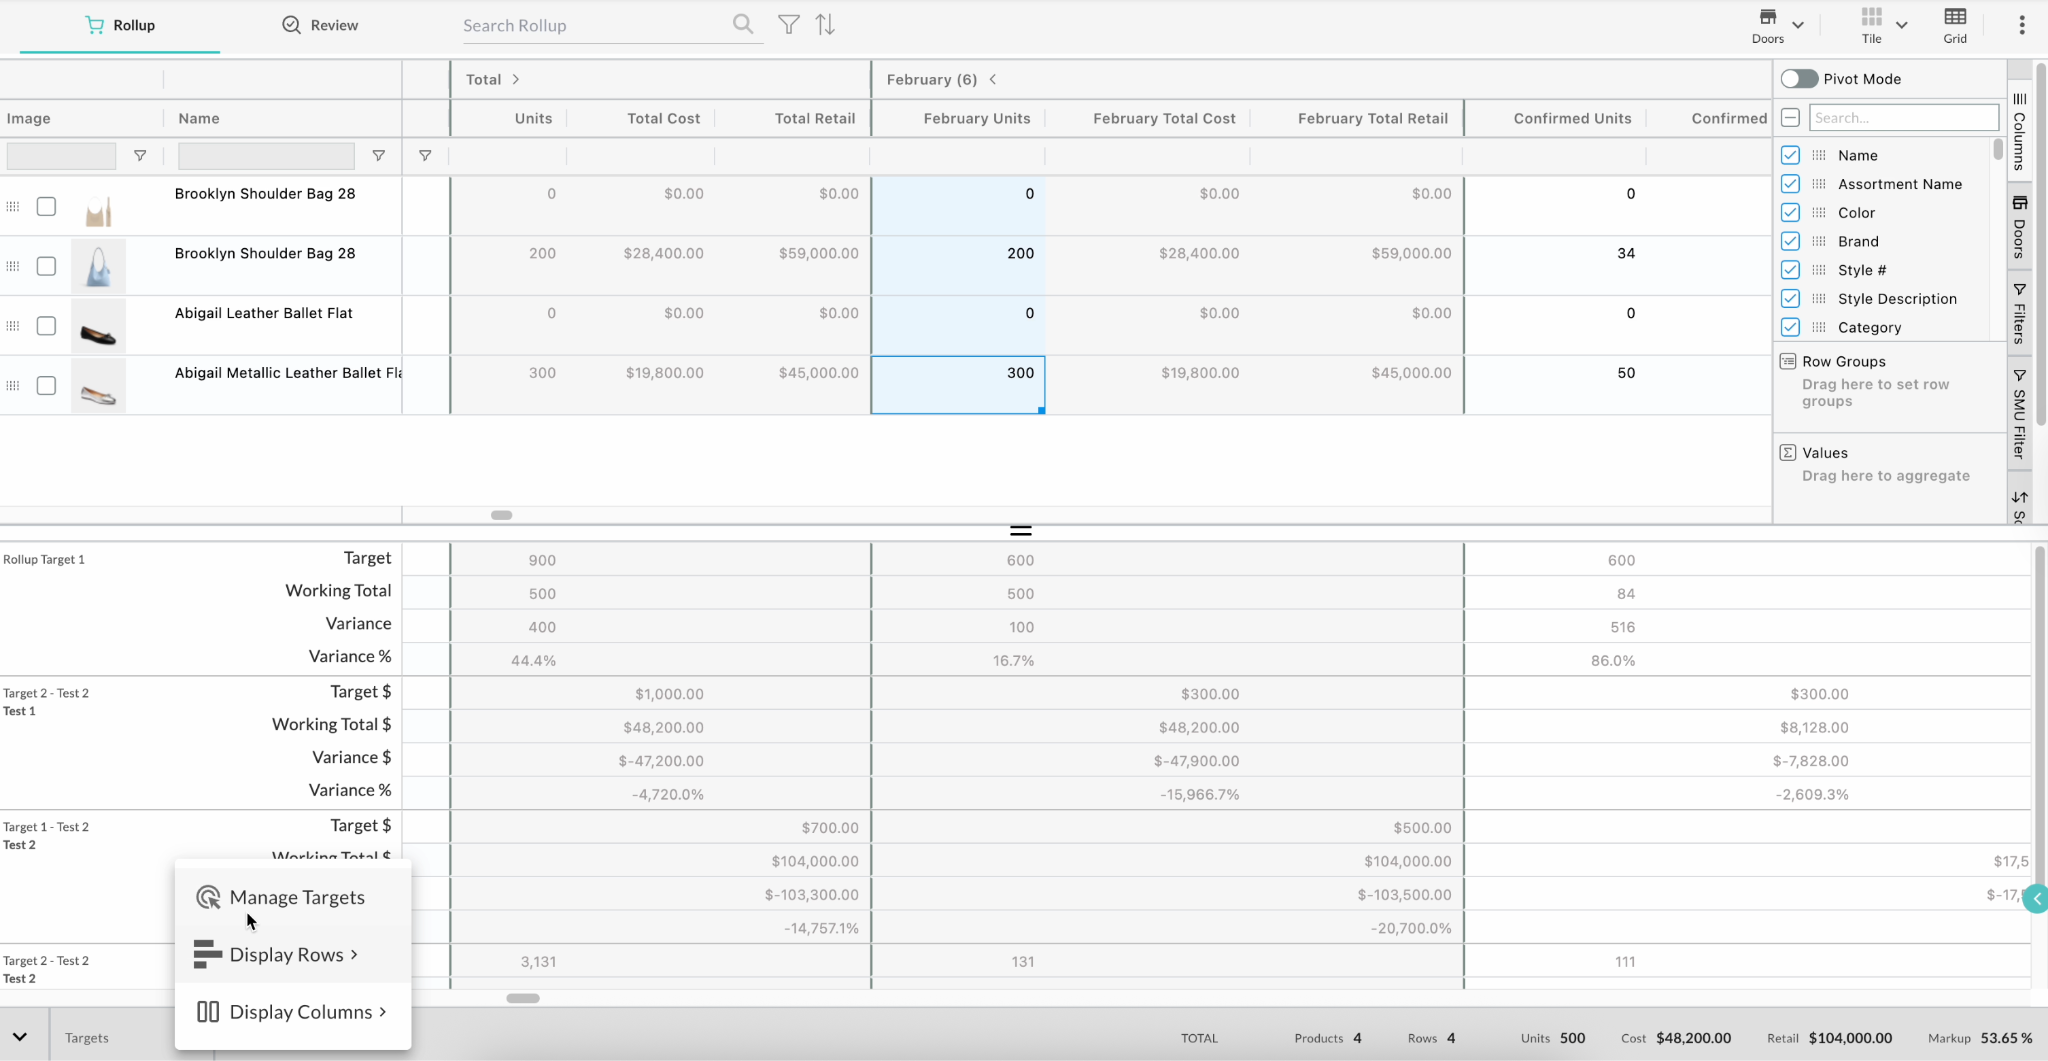Select the Abigail Leather Ballet Flat row checkbox
2048x1061 pixels.
click(x=46, y=326)
